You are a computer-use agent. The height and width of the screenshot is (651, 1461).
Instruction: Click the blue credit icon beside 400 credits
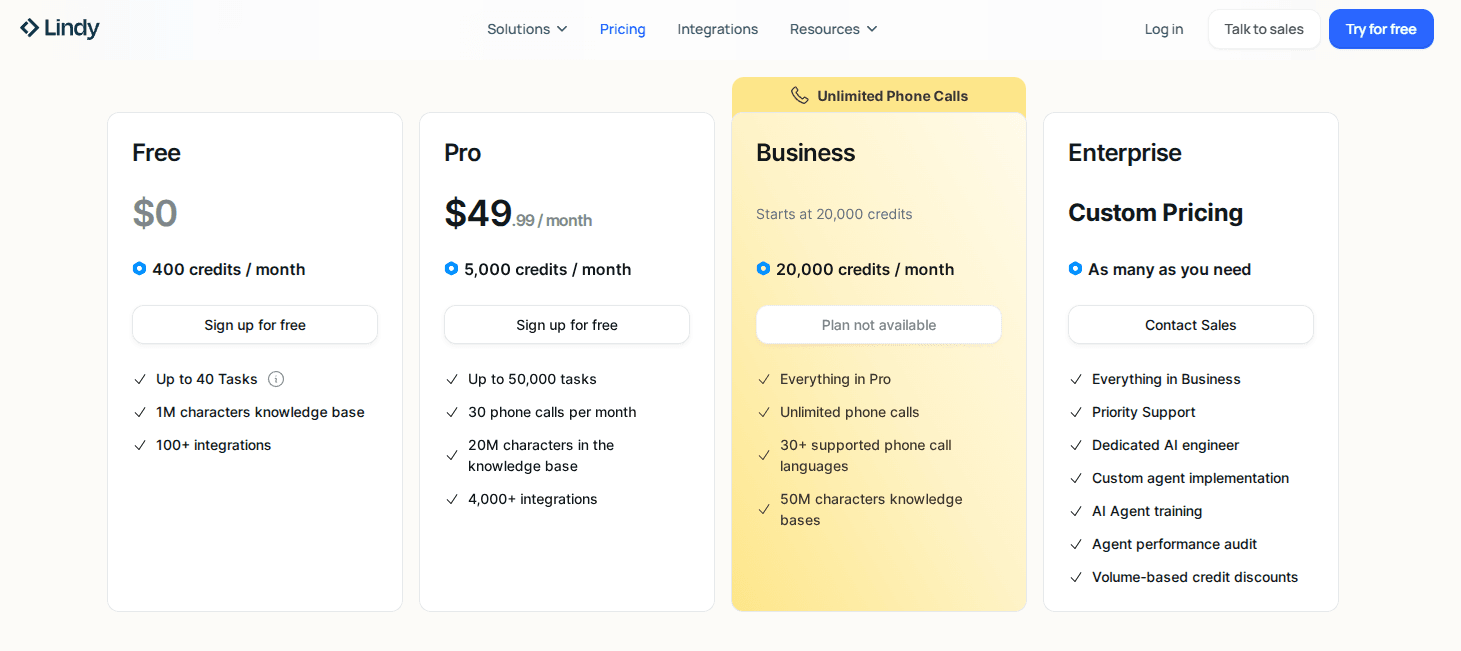tap(140, 269)
